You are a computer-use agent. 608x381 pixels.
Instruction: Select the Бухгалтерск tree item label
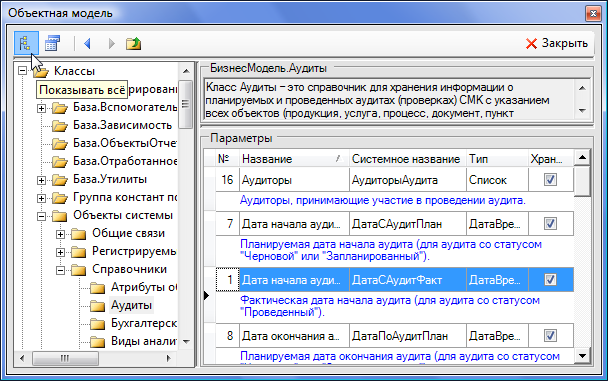(144, 323)
